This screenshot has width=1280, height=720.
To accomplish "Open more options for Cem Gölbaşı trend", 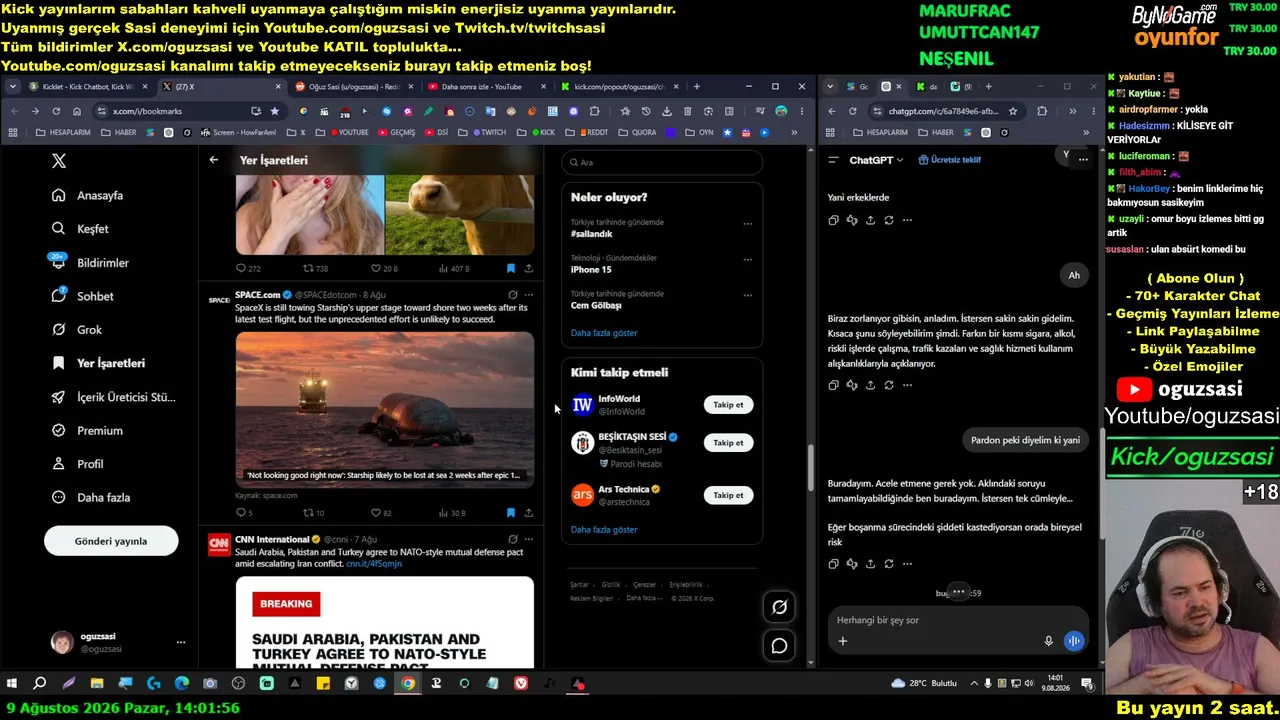I will coord(747,296).
